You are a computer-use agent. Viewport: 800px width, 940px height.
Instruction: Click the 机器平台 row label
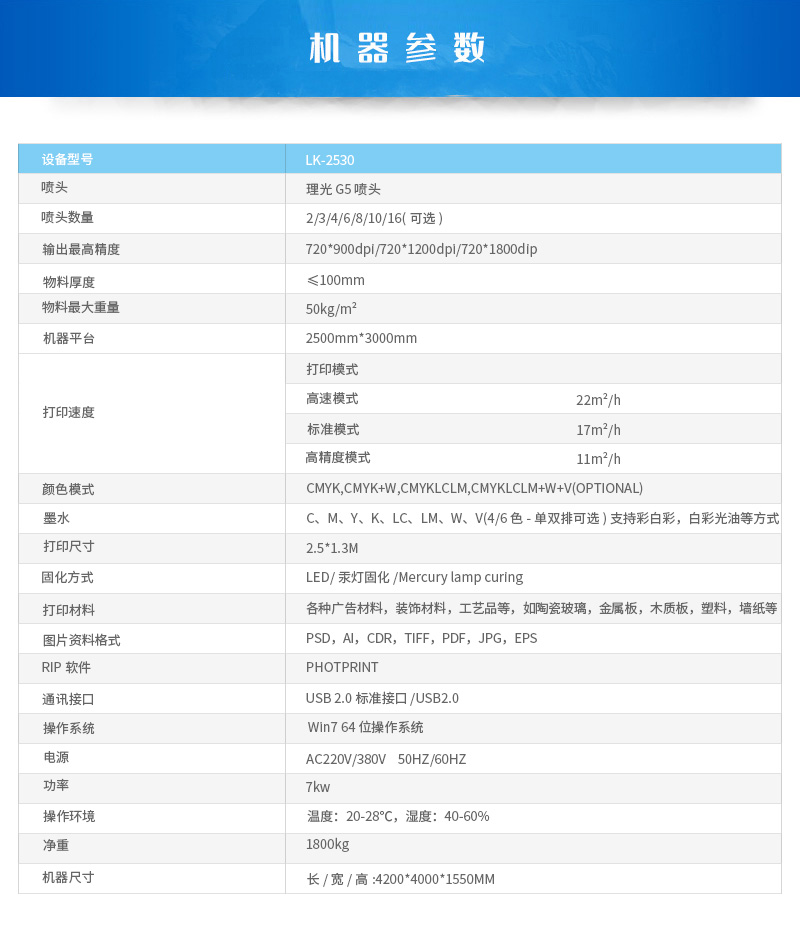62,338
